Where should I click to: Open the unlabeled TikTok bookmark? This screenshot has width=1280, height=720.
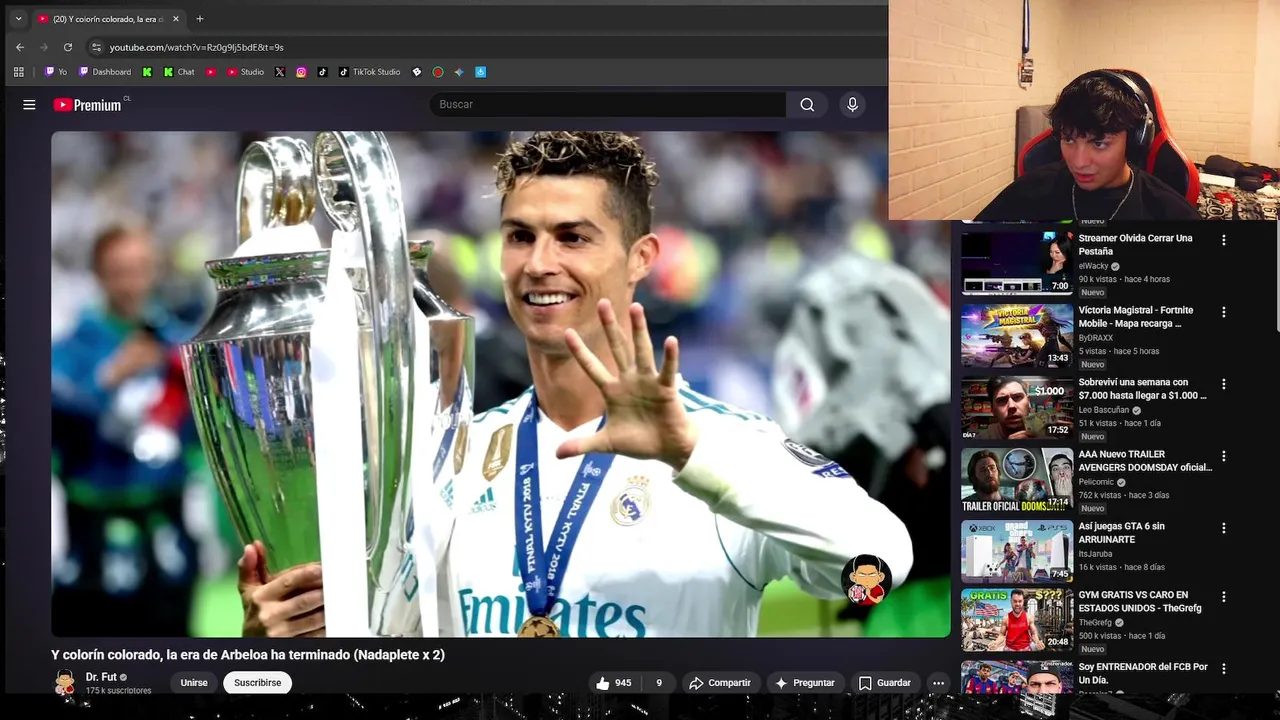pyautogui.click(x=322, y=72)
